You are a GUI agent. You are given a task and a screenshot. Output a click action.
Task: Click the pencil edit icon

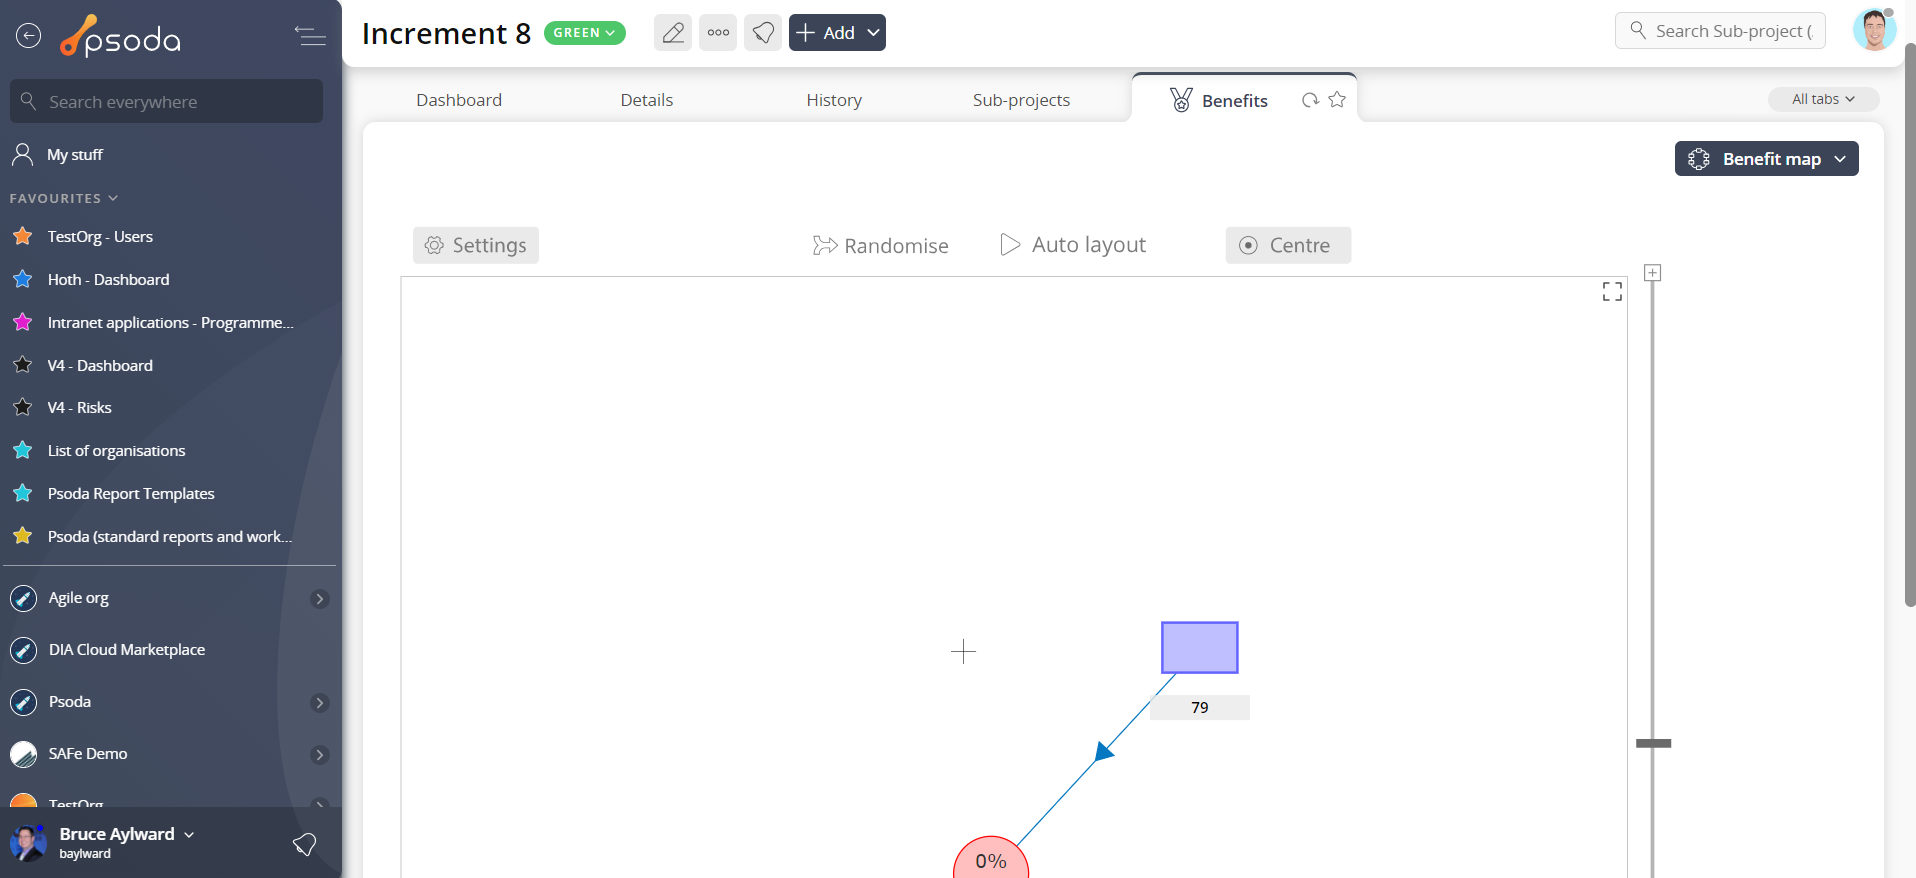[673, 33]
